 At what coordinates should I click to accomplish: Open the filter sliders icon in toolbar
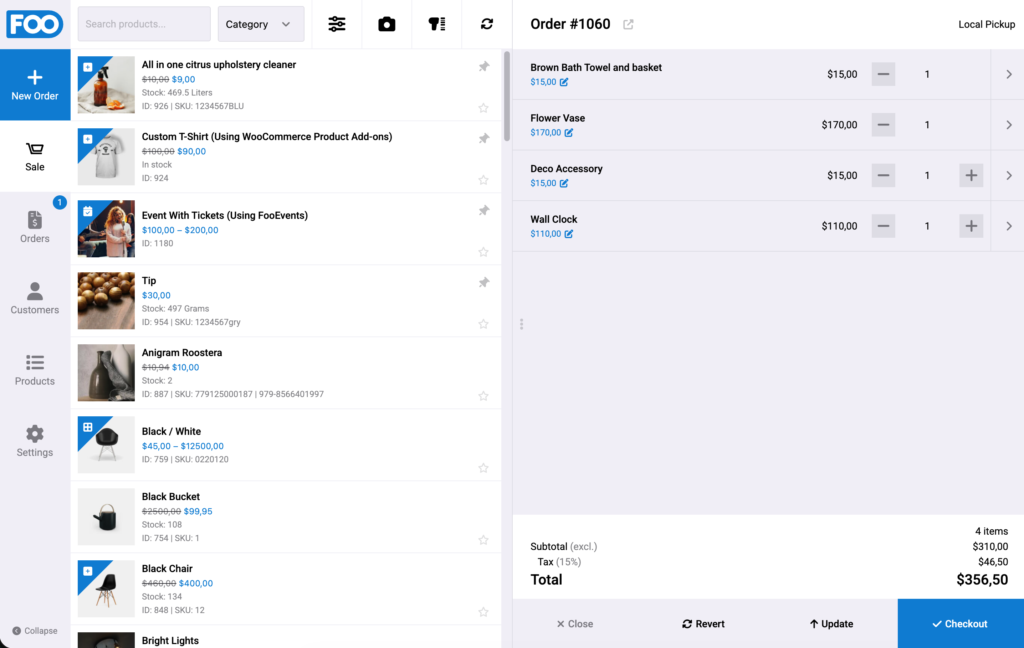337,24
